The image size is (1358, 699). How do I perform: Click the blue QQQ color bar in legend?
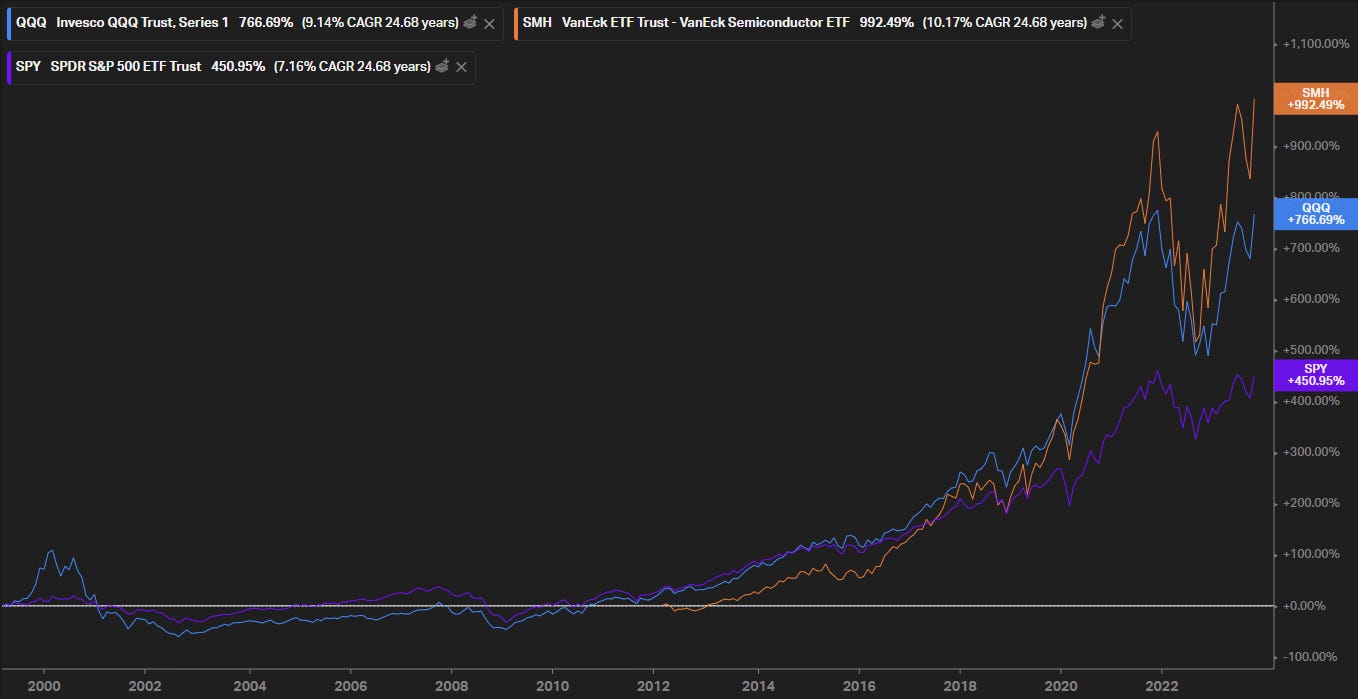point(8,22)
